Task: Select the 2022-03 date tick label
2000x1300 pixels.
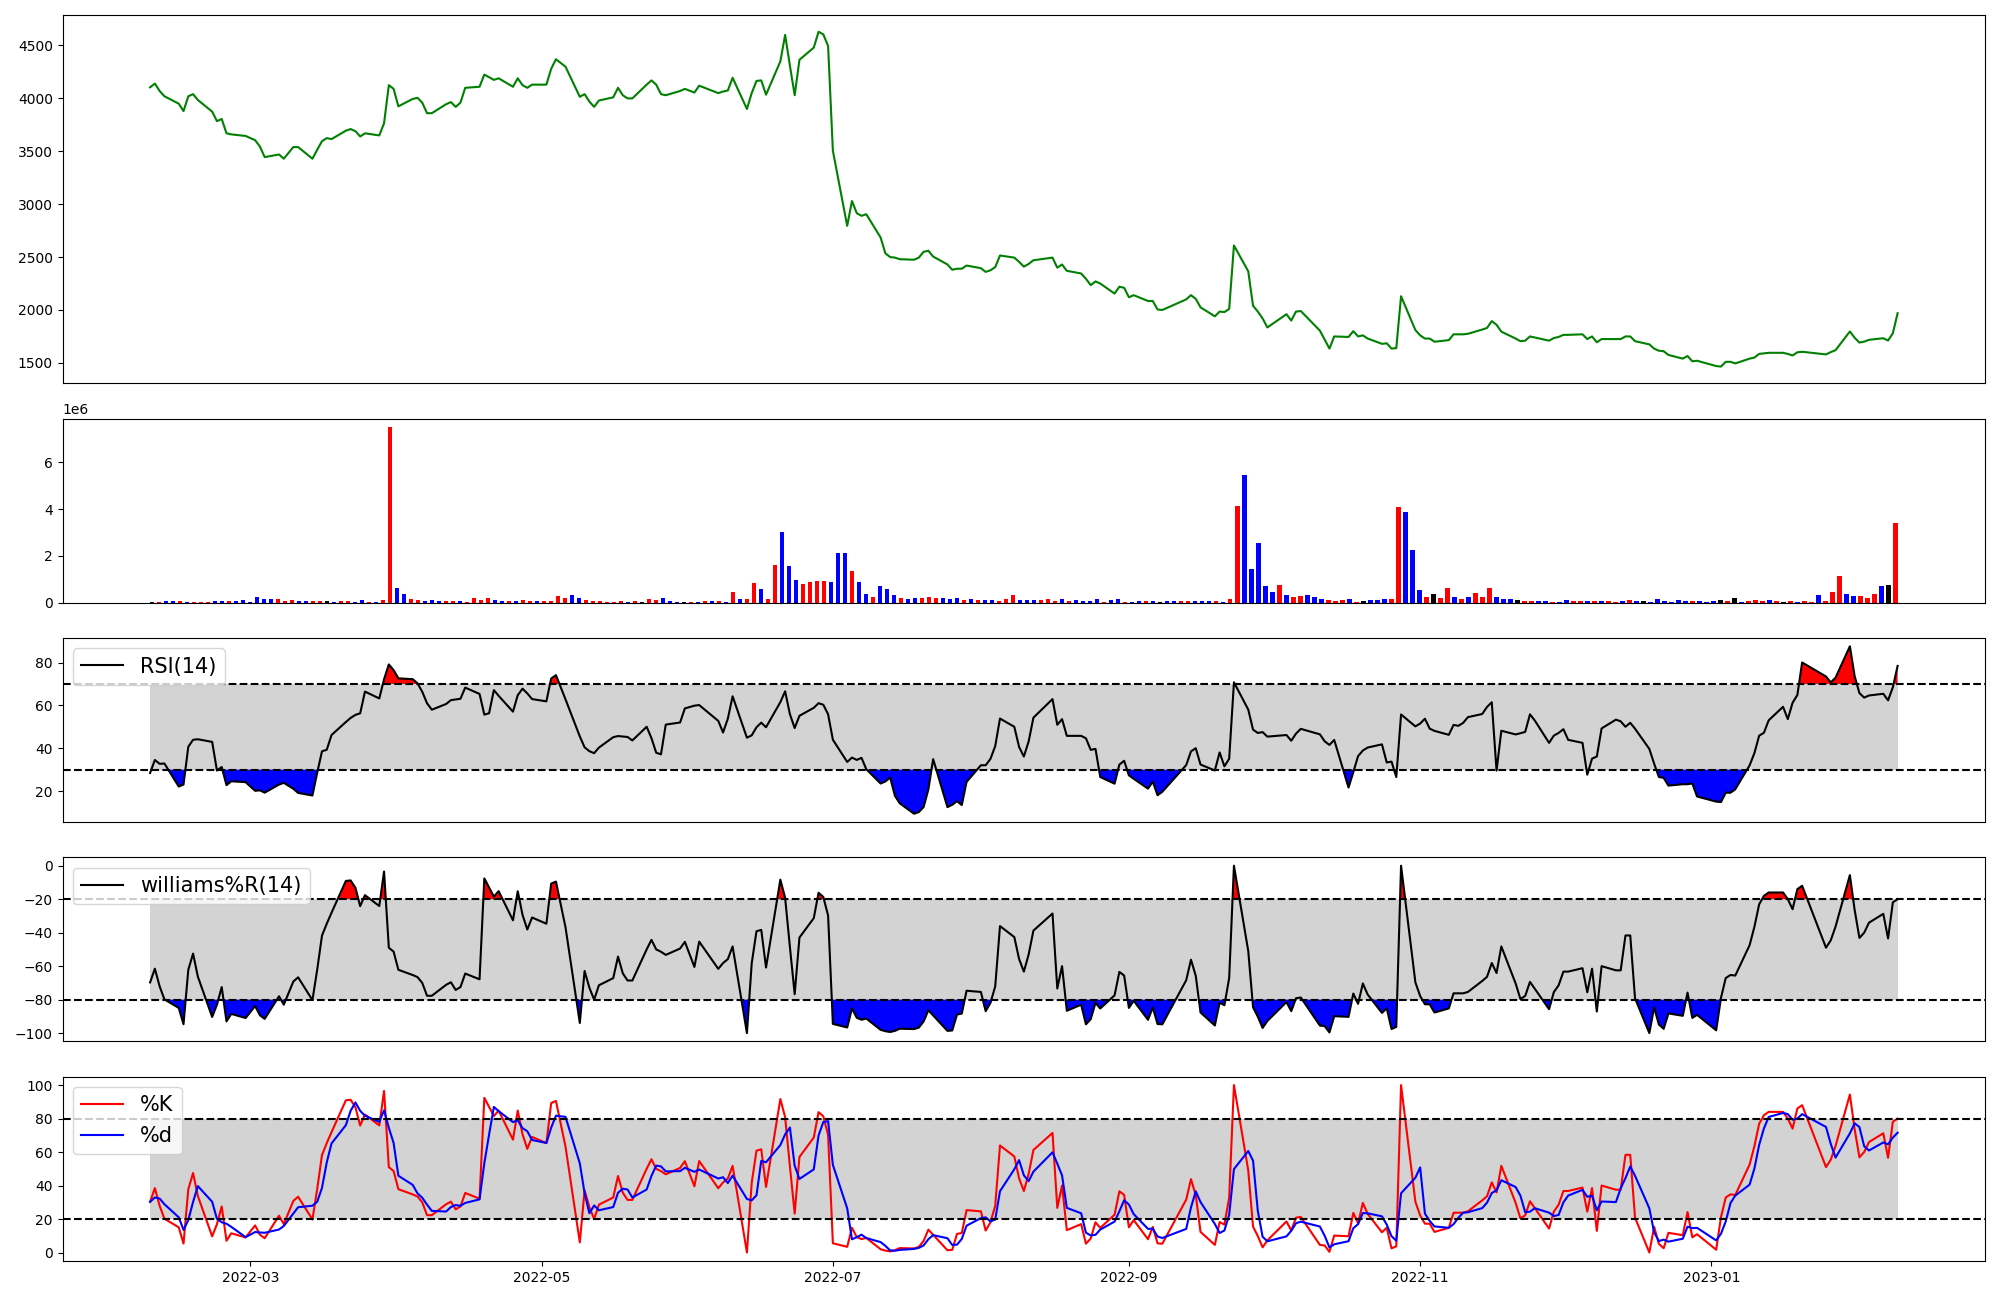Action: coord(250,1277)
